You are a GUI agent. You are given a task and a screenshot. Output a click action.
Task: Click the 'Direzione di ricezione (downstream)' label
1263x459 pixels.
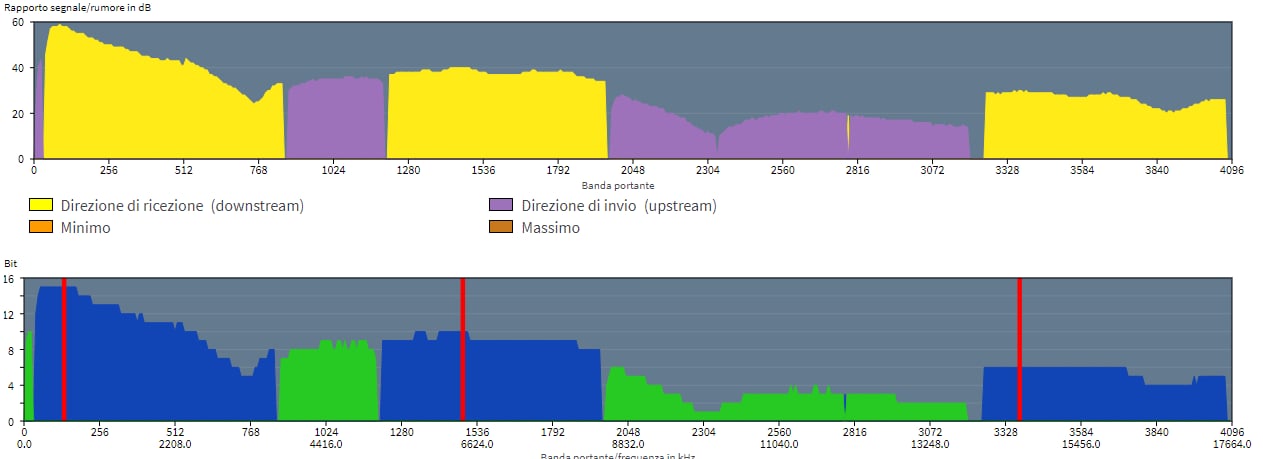click(x=182, y=206)
